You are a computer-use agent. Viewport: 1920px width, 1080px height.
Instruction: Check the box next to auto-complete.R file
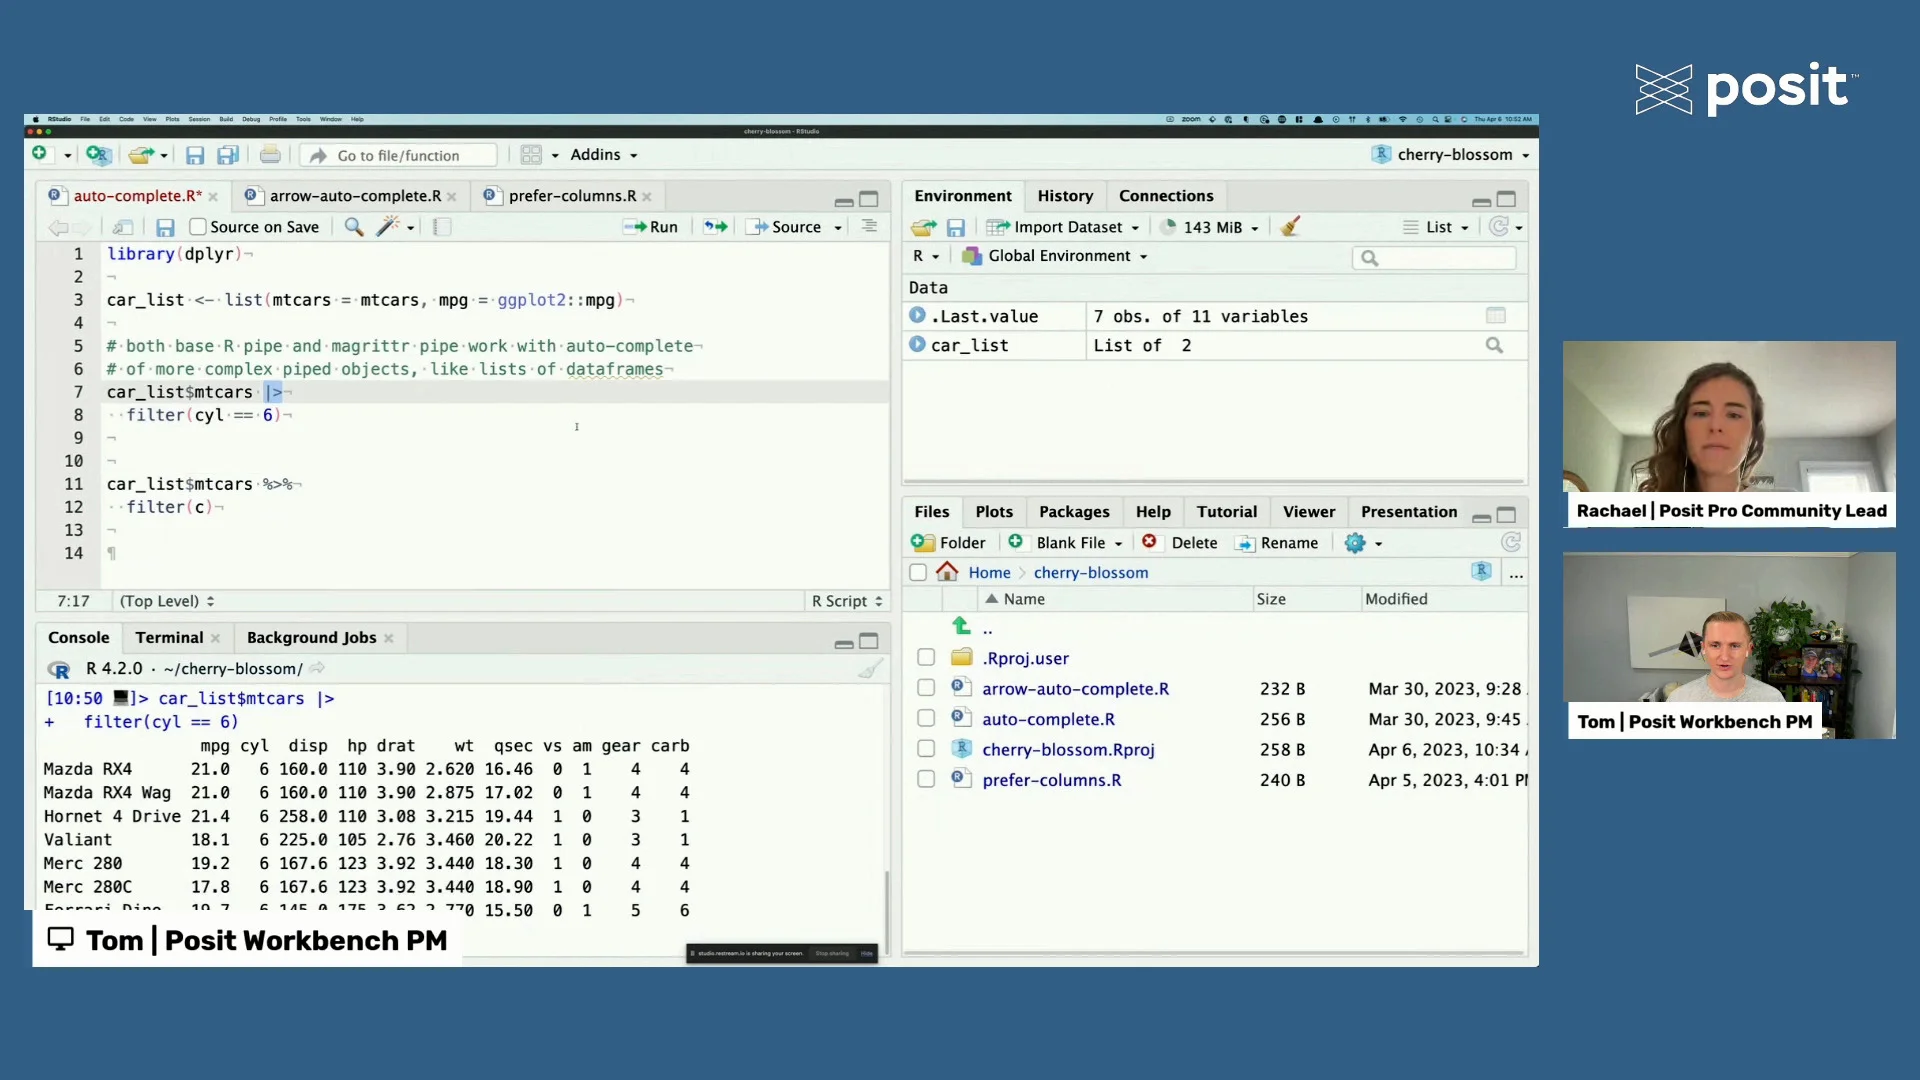point(926,719)
